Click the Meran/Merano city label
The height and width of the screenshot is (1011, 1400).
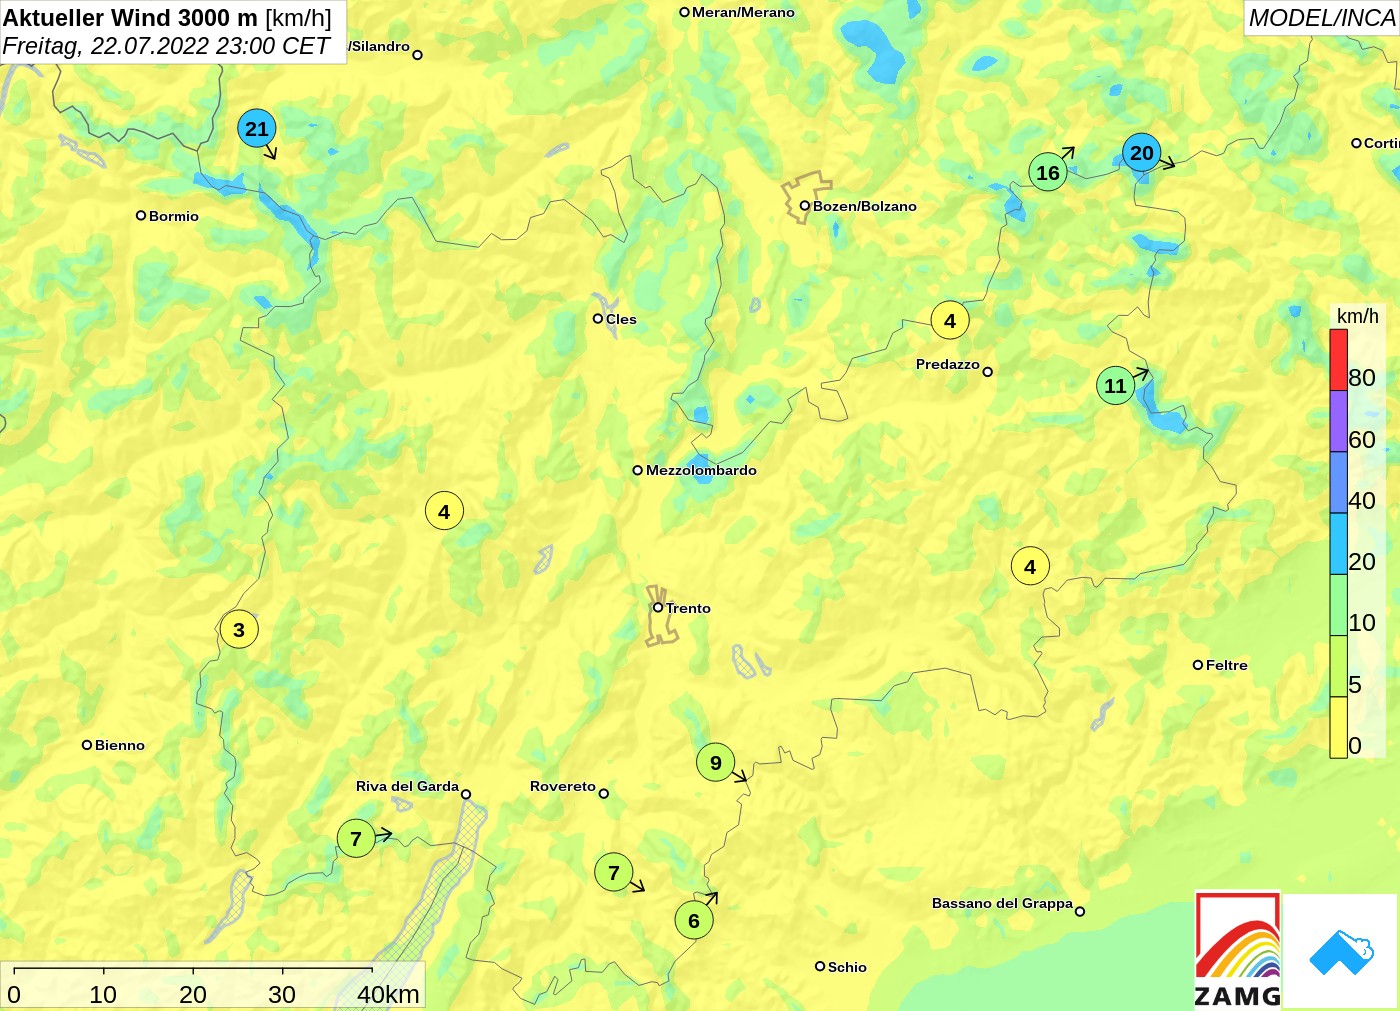pyautogui.click(x=743, y=12)
